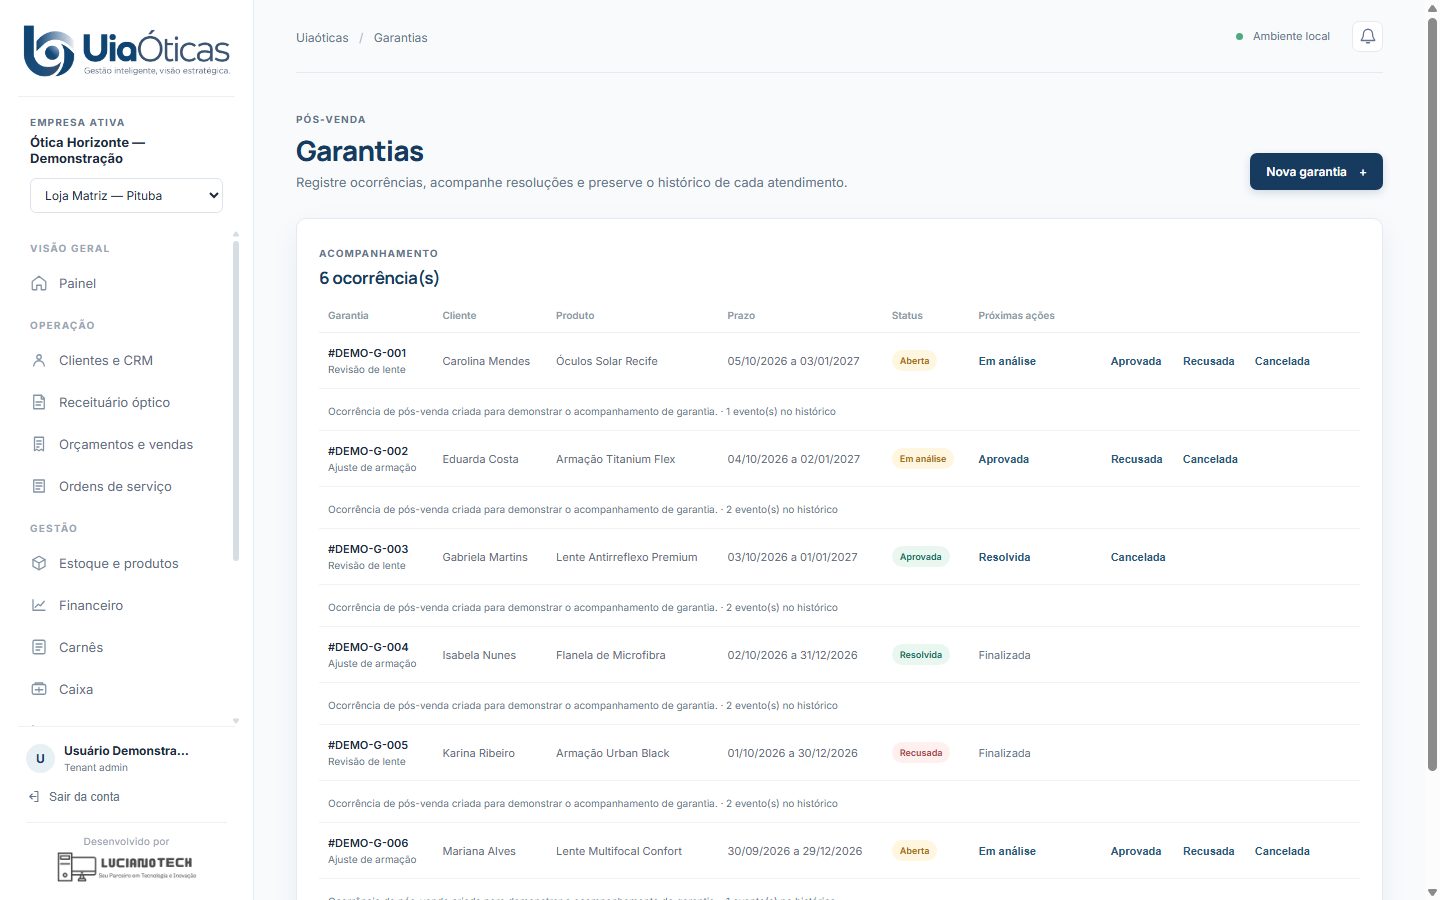The height and width of the screenshot is (900, 1440).
Task: Click the Aberta status badge for #DEMO-G-001
Action: (x=914, y=361)
